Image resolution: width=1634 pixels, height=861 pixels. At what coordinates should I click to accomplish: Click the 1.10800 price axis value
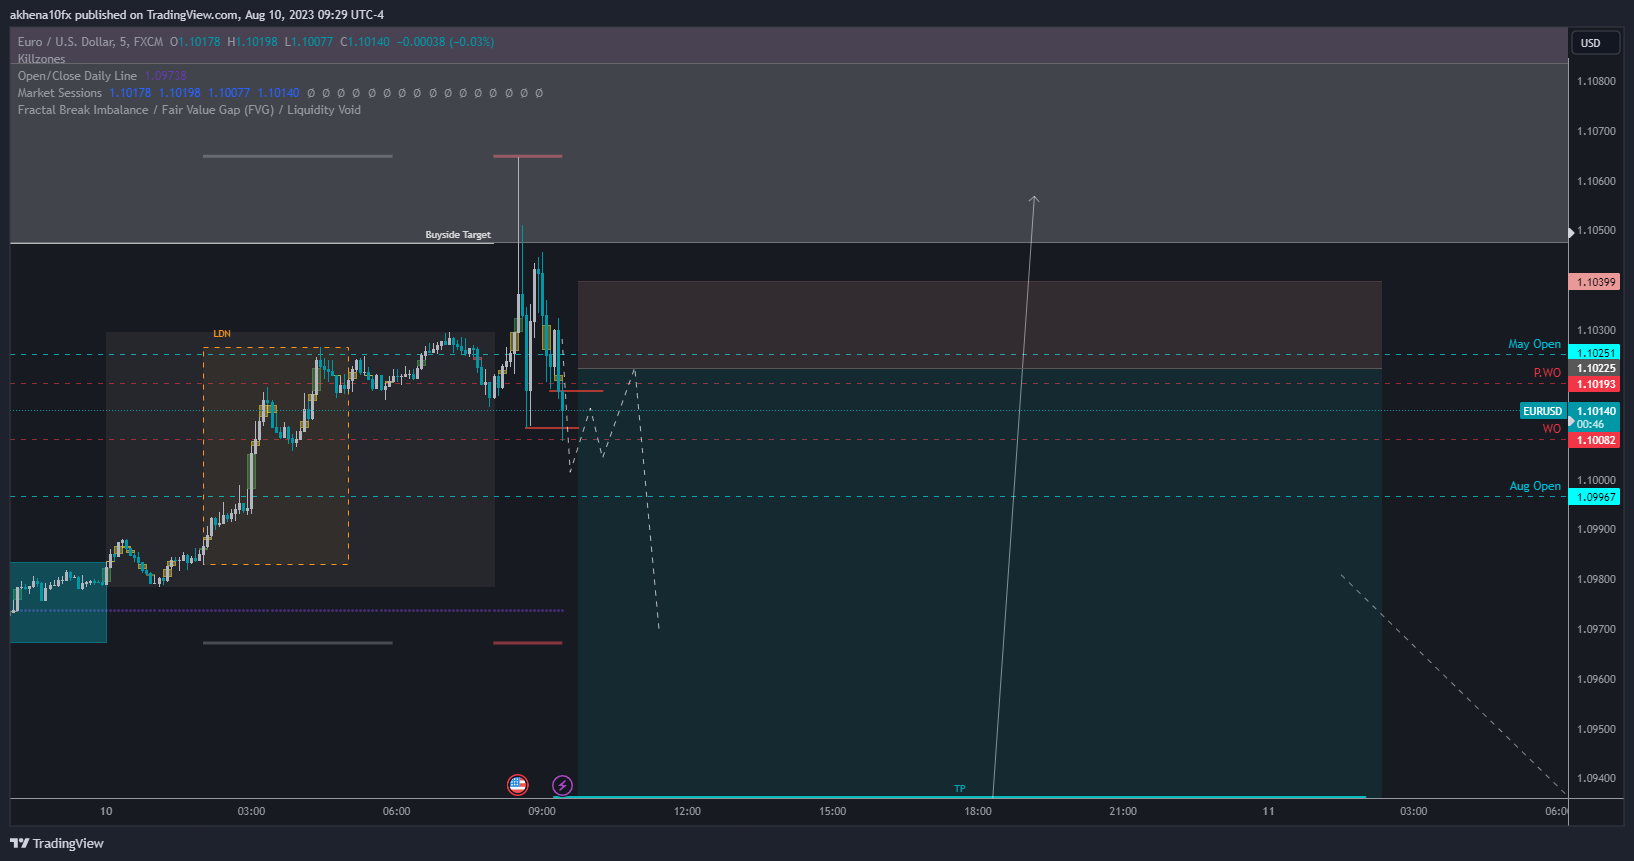click(x=1596, y=81)
